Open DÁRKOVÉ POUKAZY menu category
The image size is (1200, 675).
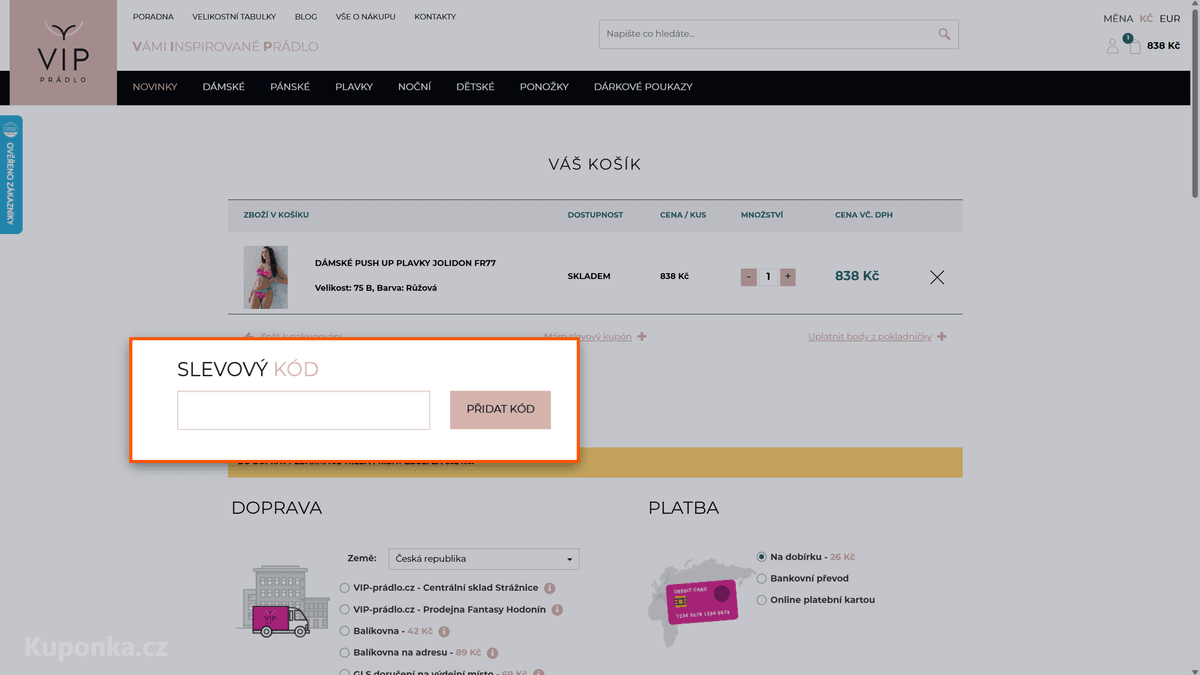coord(643,87)
